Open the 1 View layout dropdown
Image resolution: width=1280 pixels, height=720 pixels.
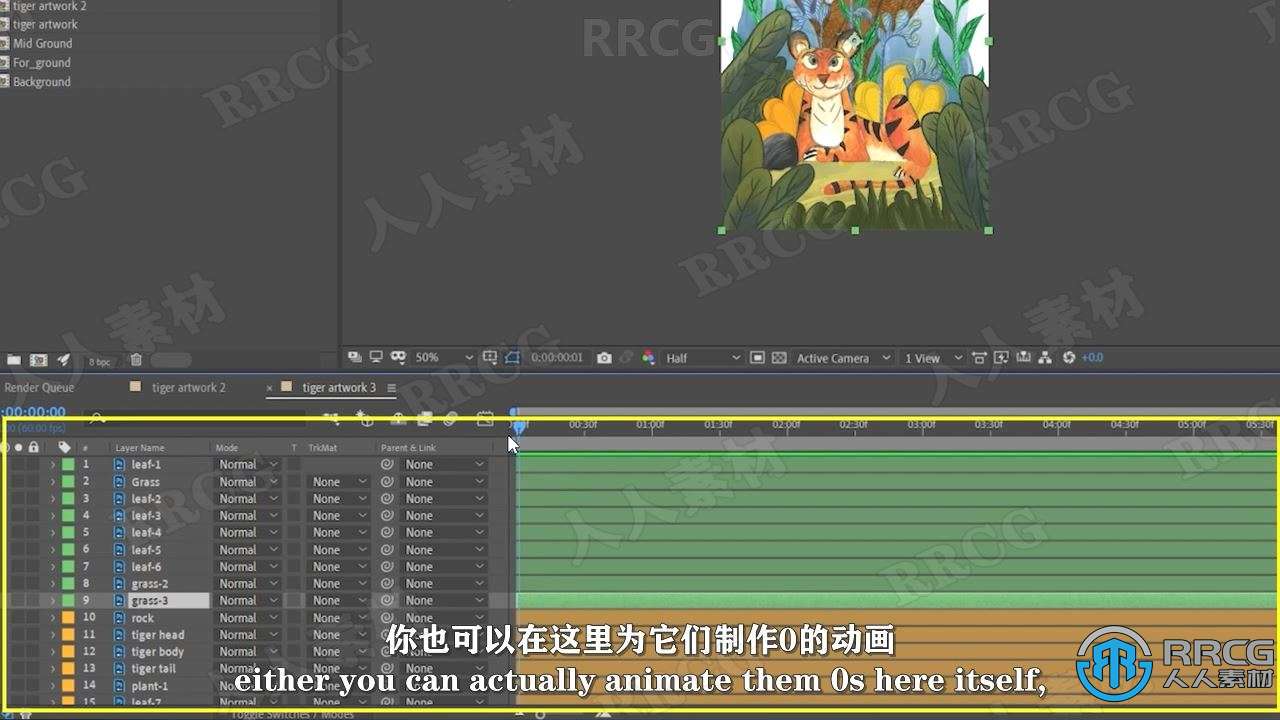click(933, 357)
